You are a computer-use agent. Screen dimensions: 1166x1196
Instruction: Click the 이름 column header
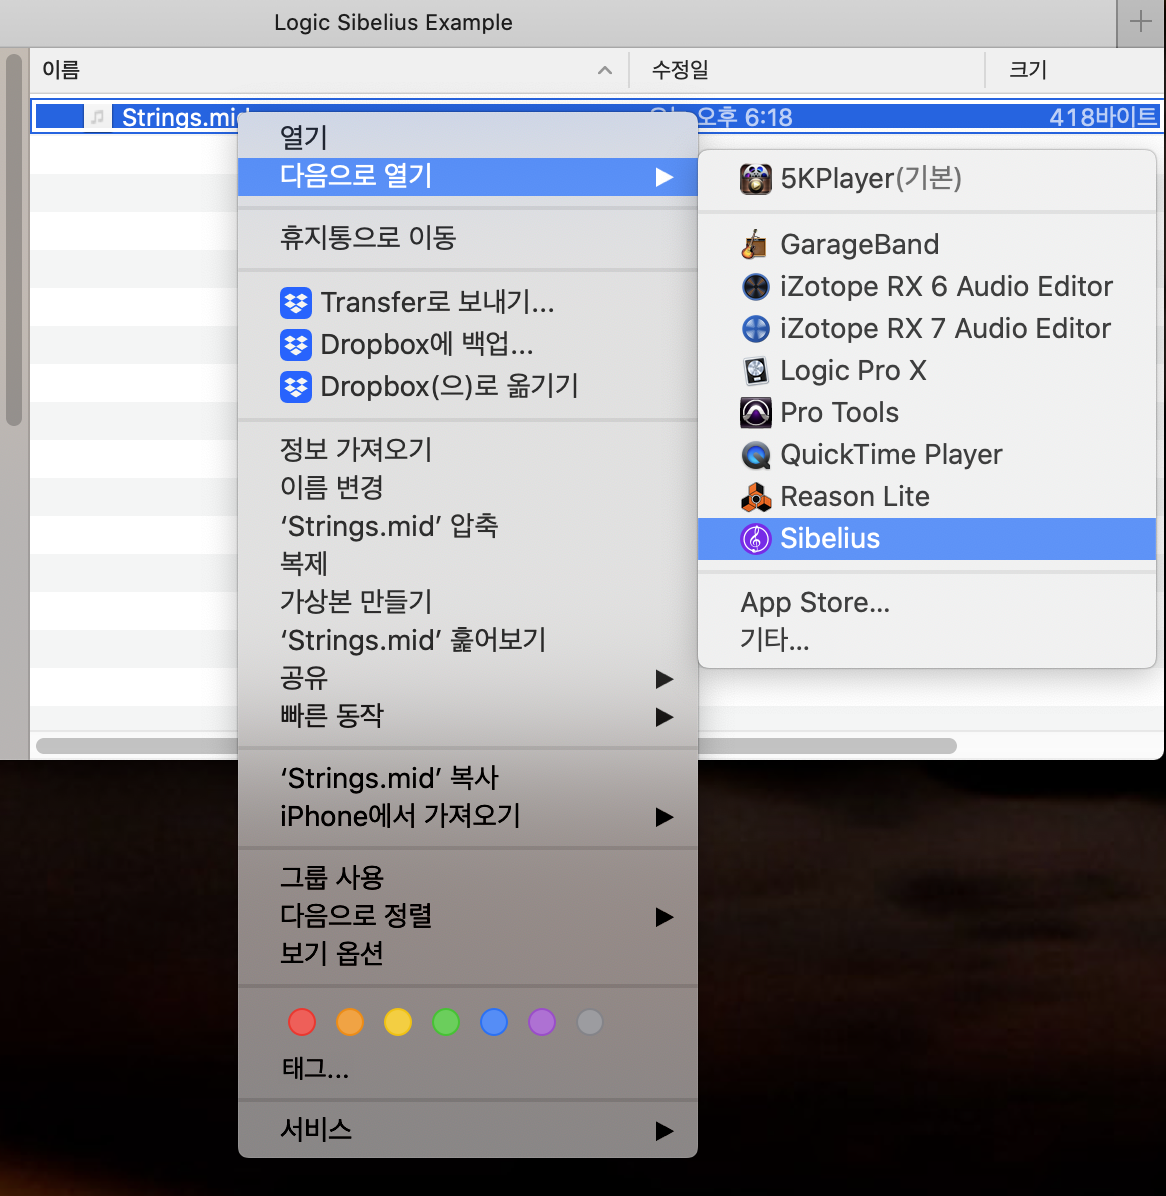pos(329,70)
